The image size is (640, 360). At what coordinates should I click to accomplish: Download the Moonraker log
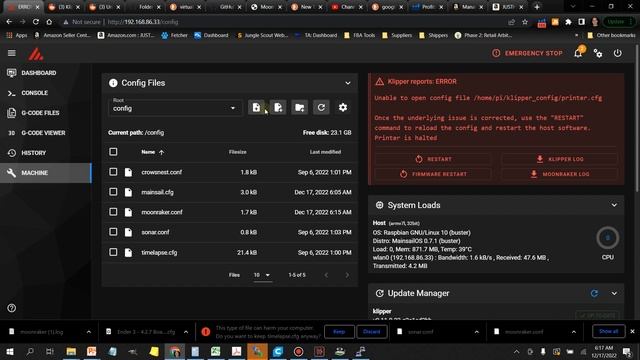click(x=559, y=174)
